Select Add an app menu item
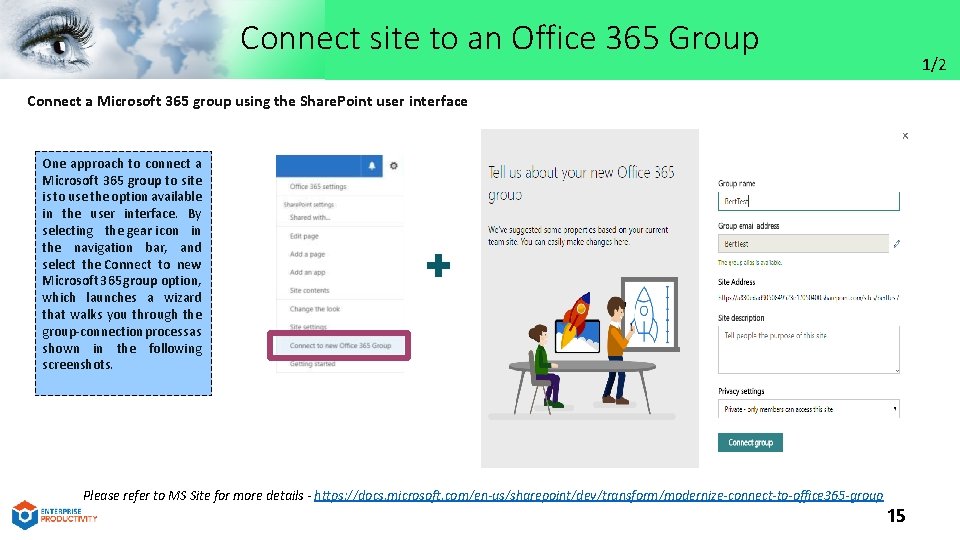This screenshot has height=540, width=960. point(307,272)
